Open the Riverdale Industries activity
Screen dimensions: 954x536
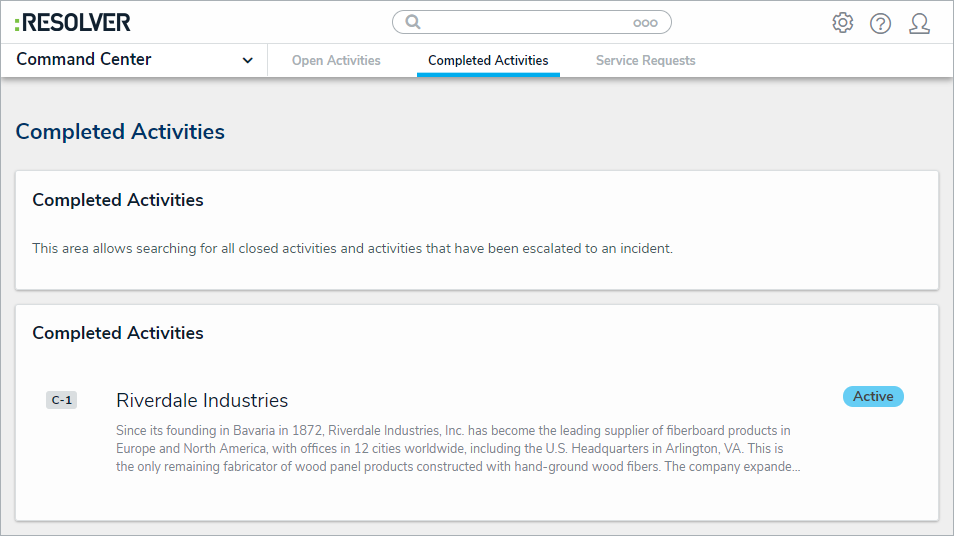202,400
